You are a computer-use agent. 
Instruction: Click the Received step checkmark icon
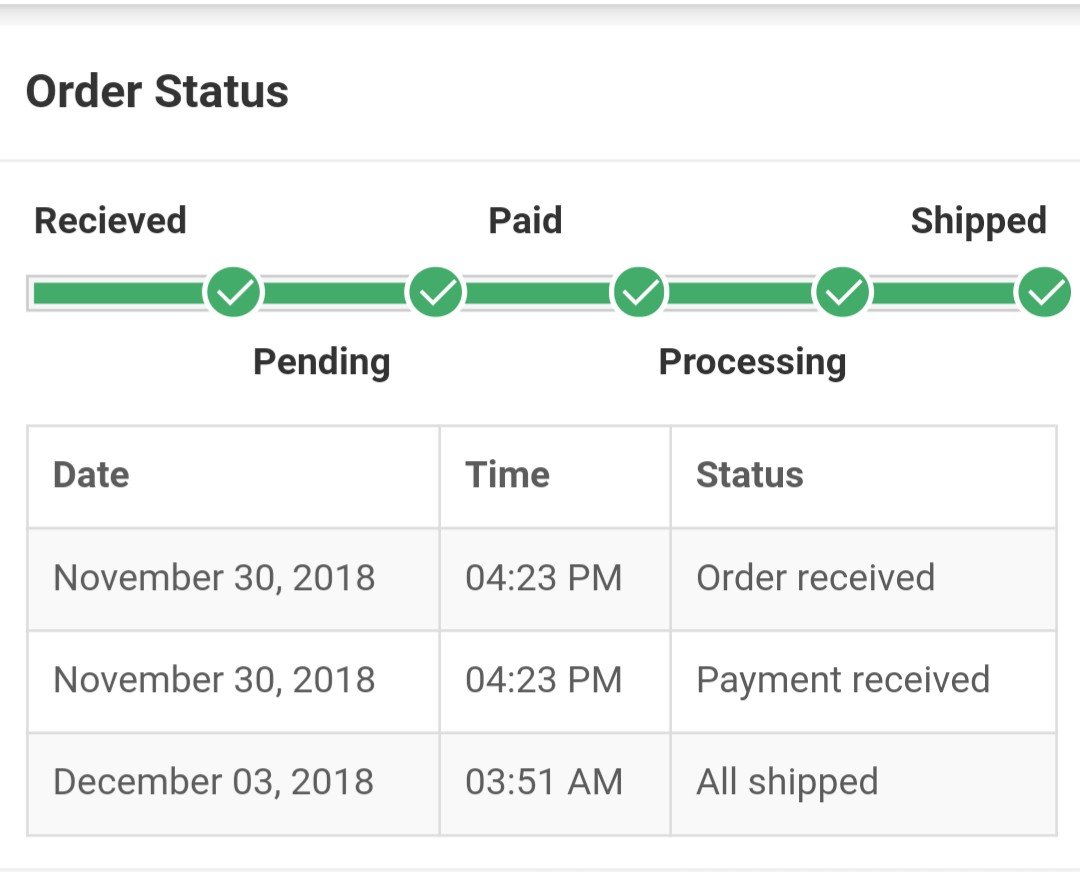[x=233, y=293]
